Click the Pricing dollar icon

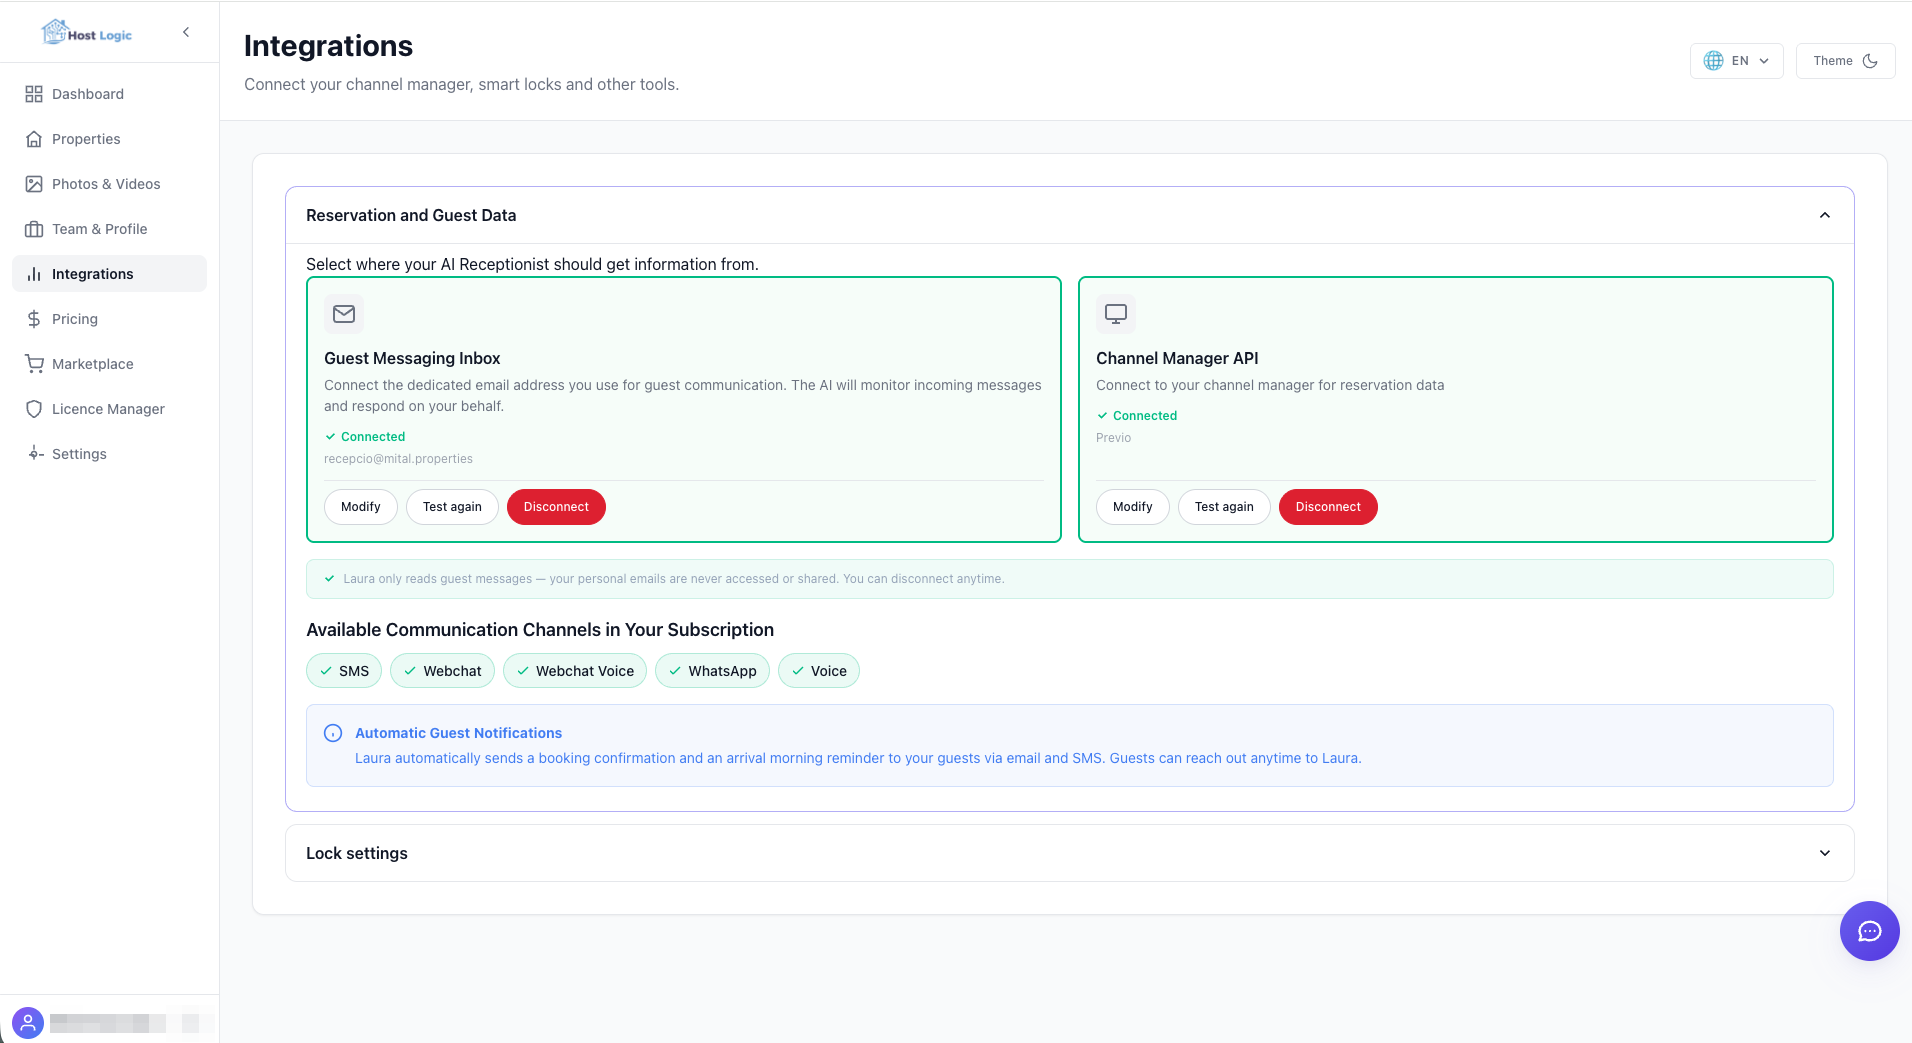click(34, 319)
